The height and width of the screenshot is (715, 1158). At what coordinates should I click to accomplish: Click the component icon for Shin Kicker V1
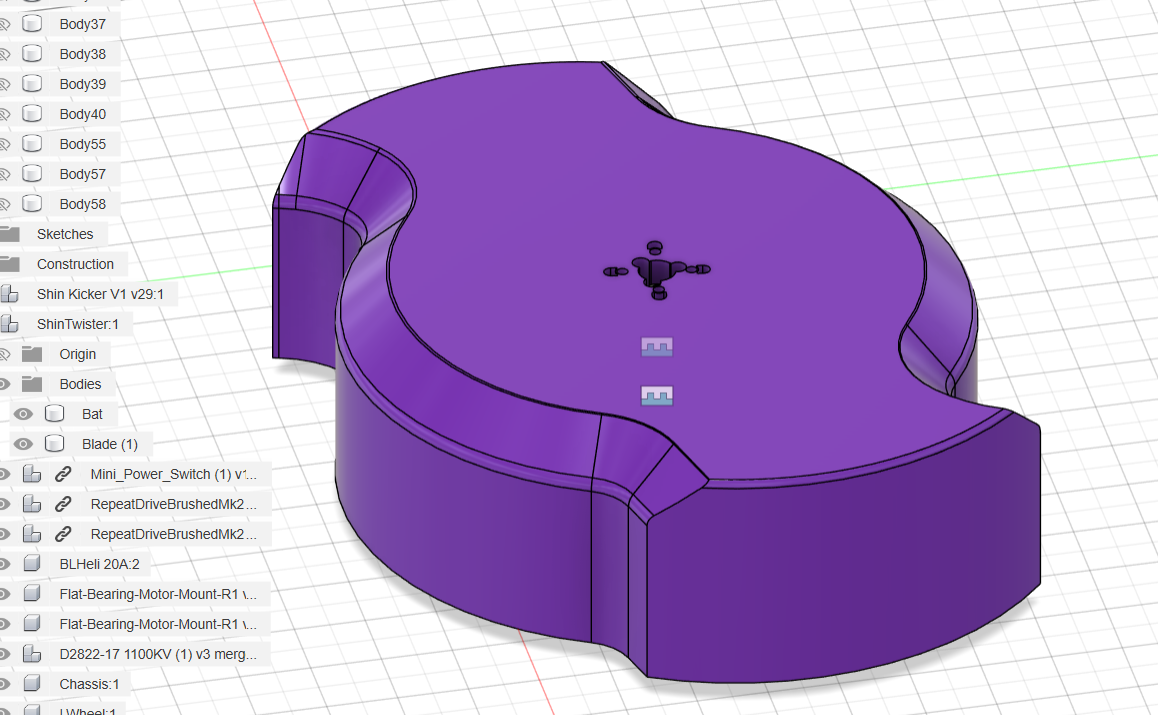(x=10, y=294)
